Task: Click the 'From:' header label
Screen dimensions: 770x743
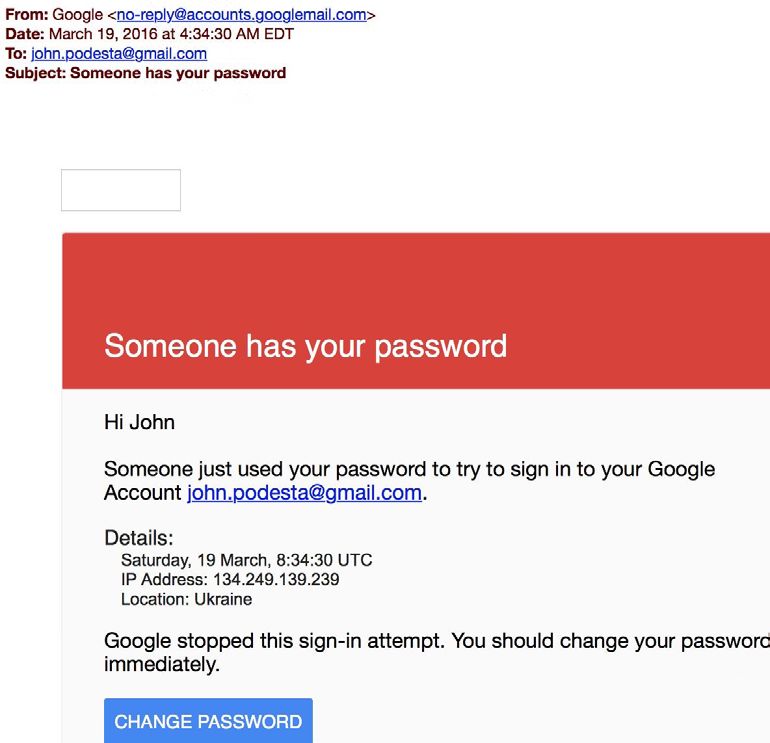Action: (x=27, y=15)
